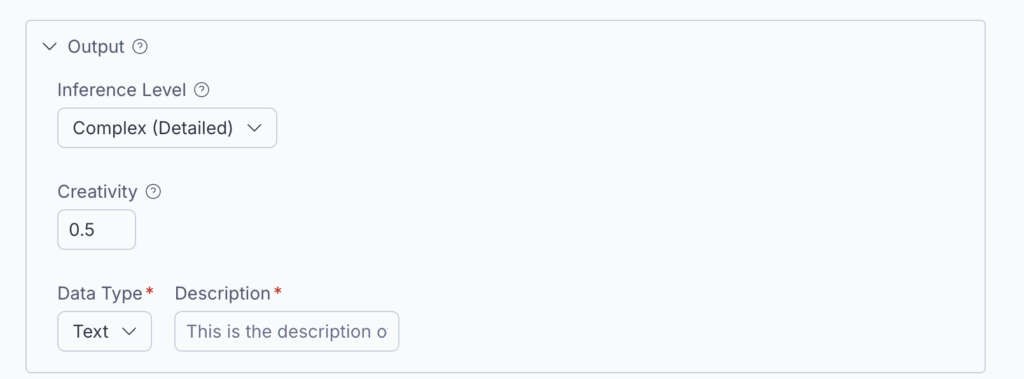Click red required asterisk beside Description

coord(278,291)
